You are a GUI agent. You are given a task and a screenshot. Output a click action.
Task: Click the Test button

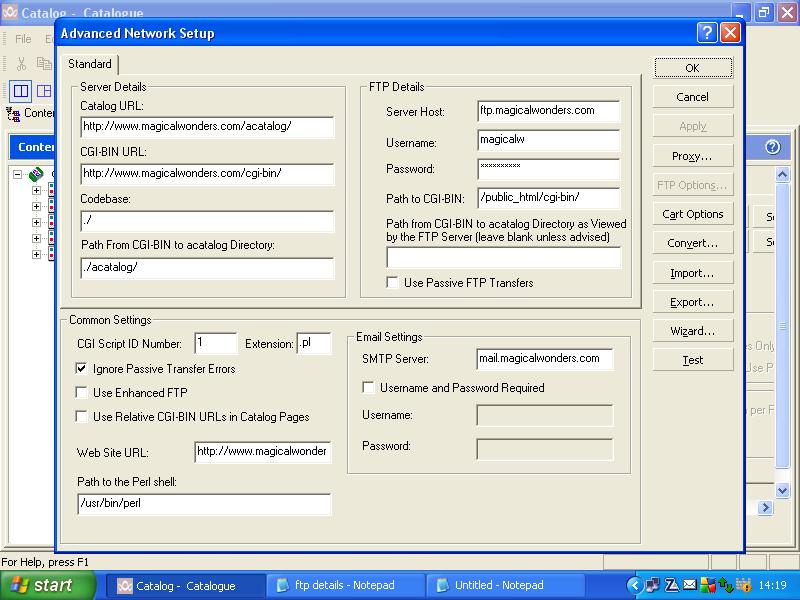tap(692, 360)
